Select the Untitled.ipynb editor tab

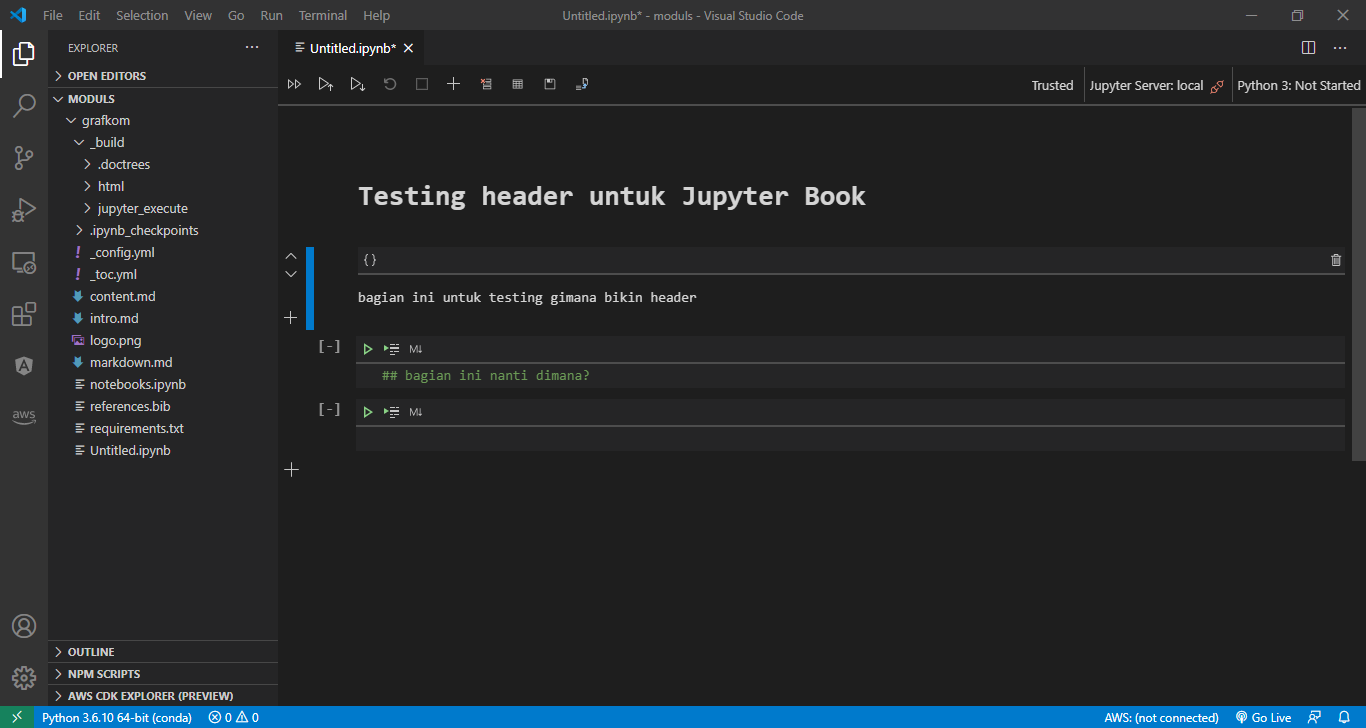[353, 48]
